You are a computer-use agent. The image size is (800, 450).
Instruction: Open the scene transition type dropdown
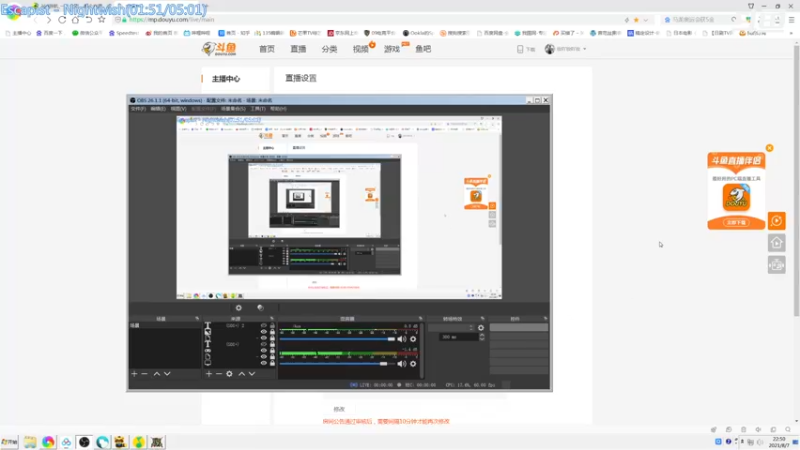(451, 328)
